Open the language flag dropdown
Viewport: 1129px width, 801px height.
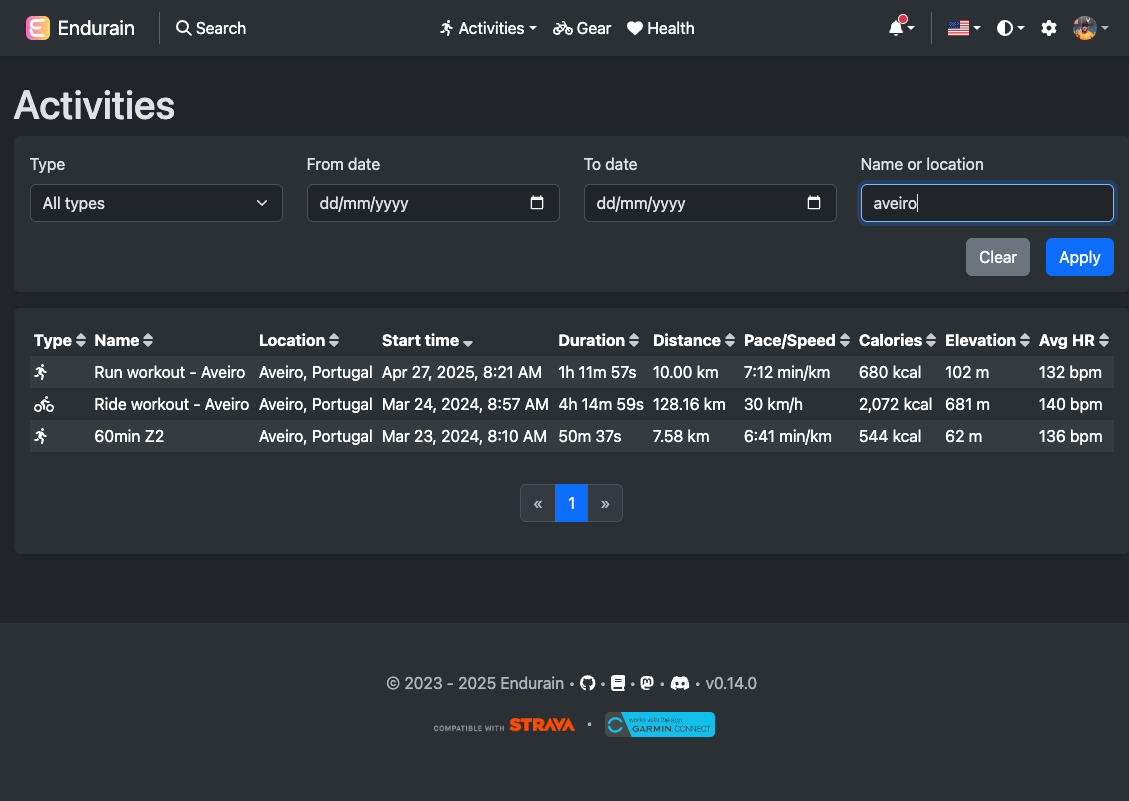(x=963, y=28)
